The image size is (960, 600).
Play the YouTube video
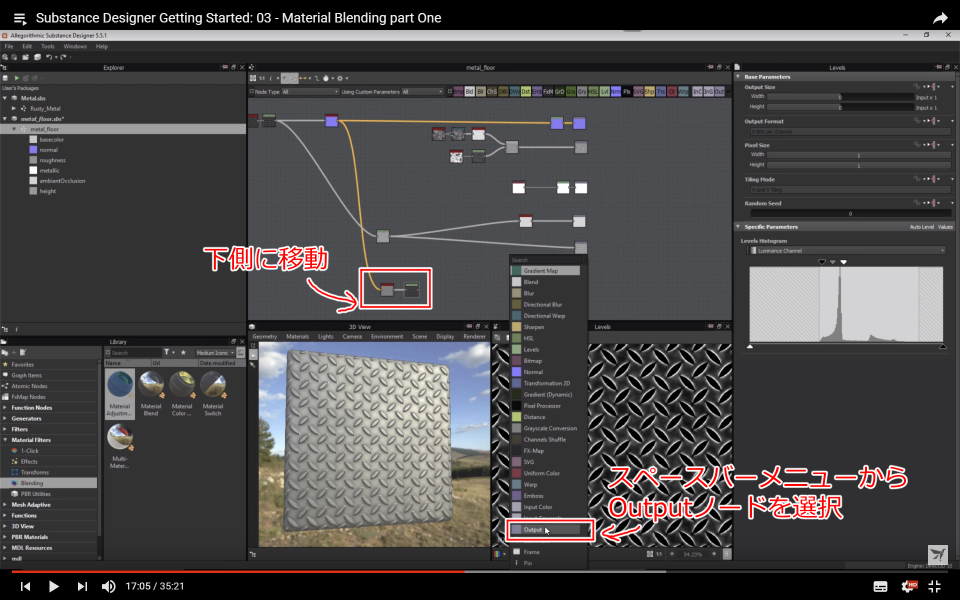pos(53,586)
